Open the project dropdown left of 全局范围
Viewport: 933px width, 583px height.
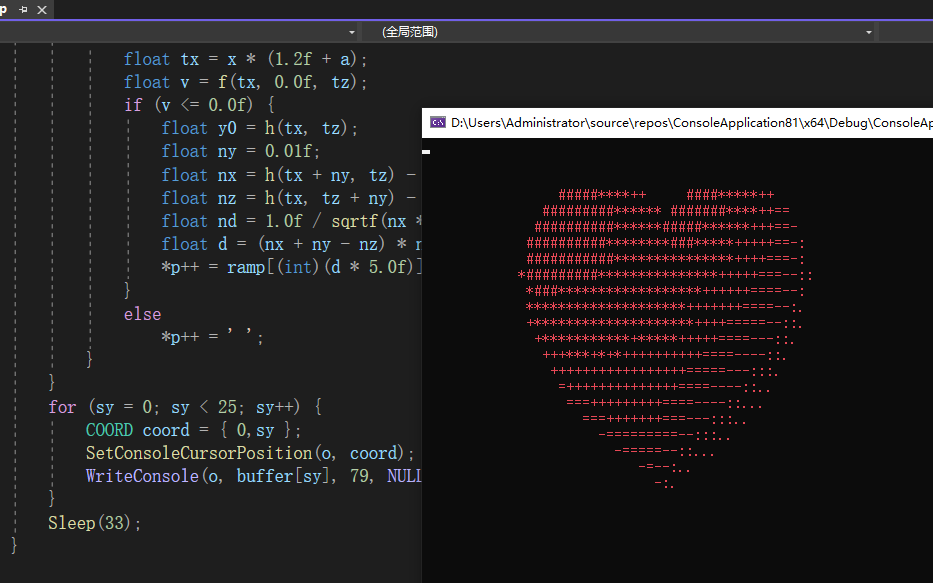click(x=352, y=32)
